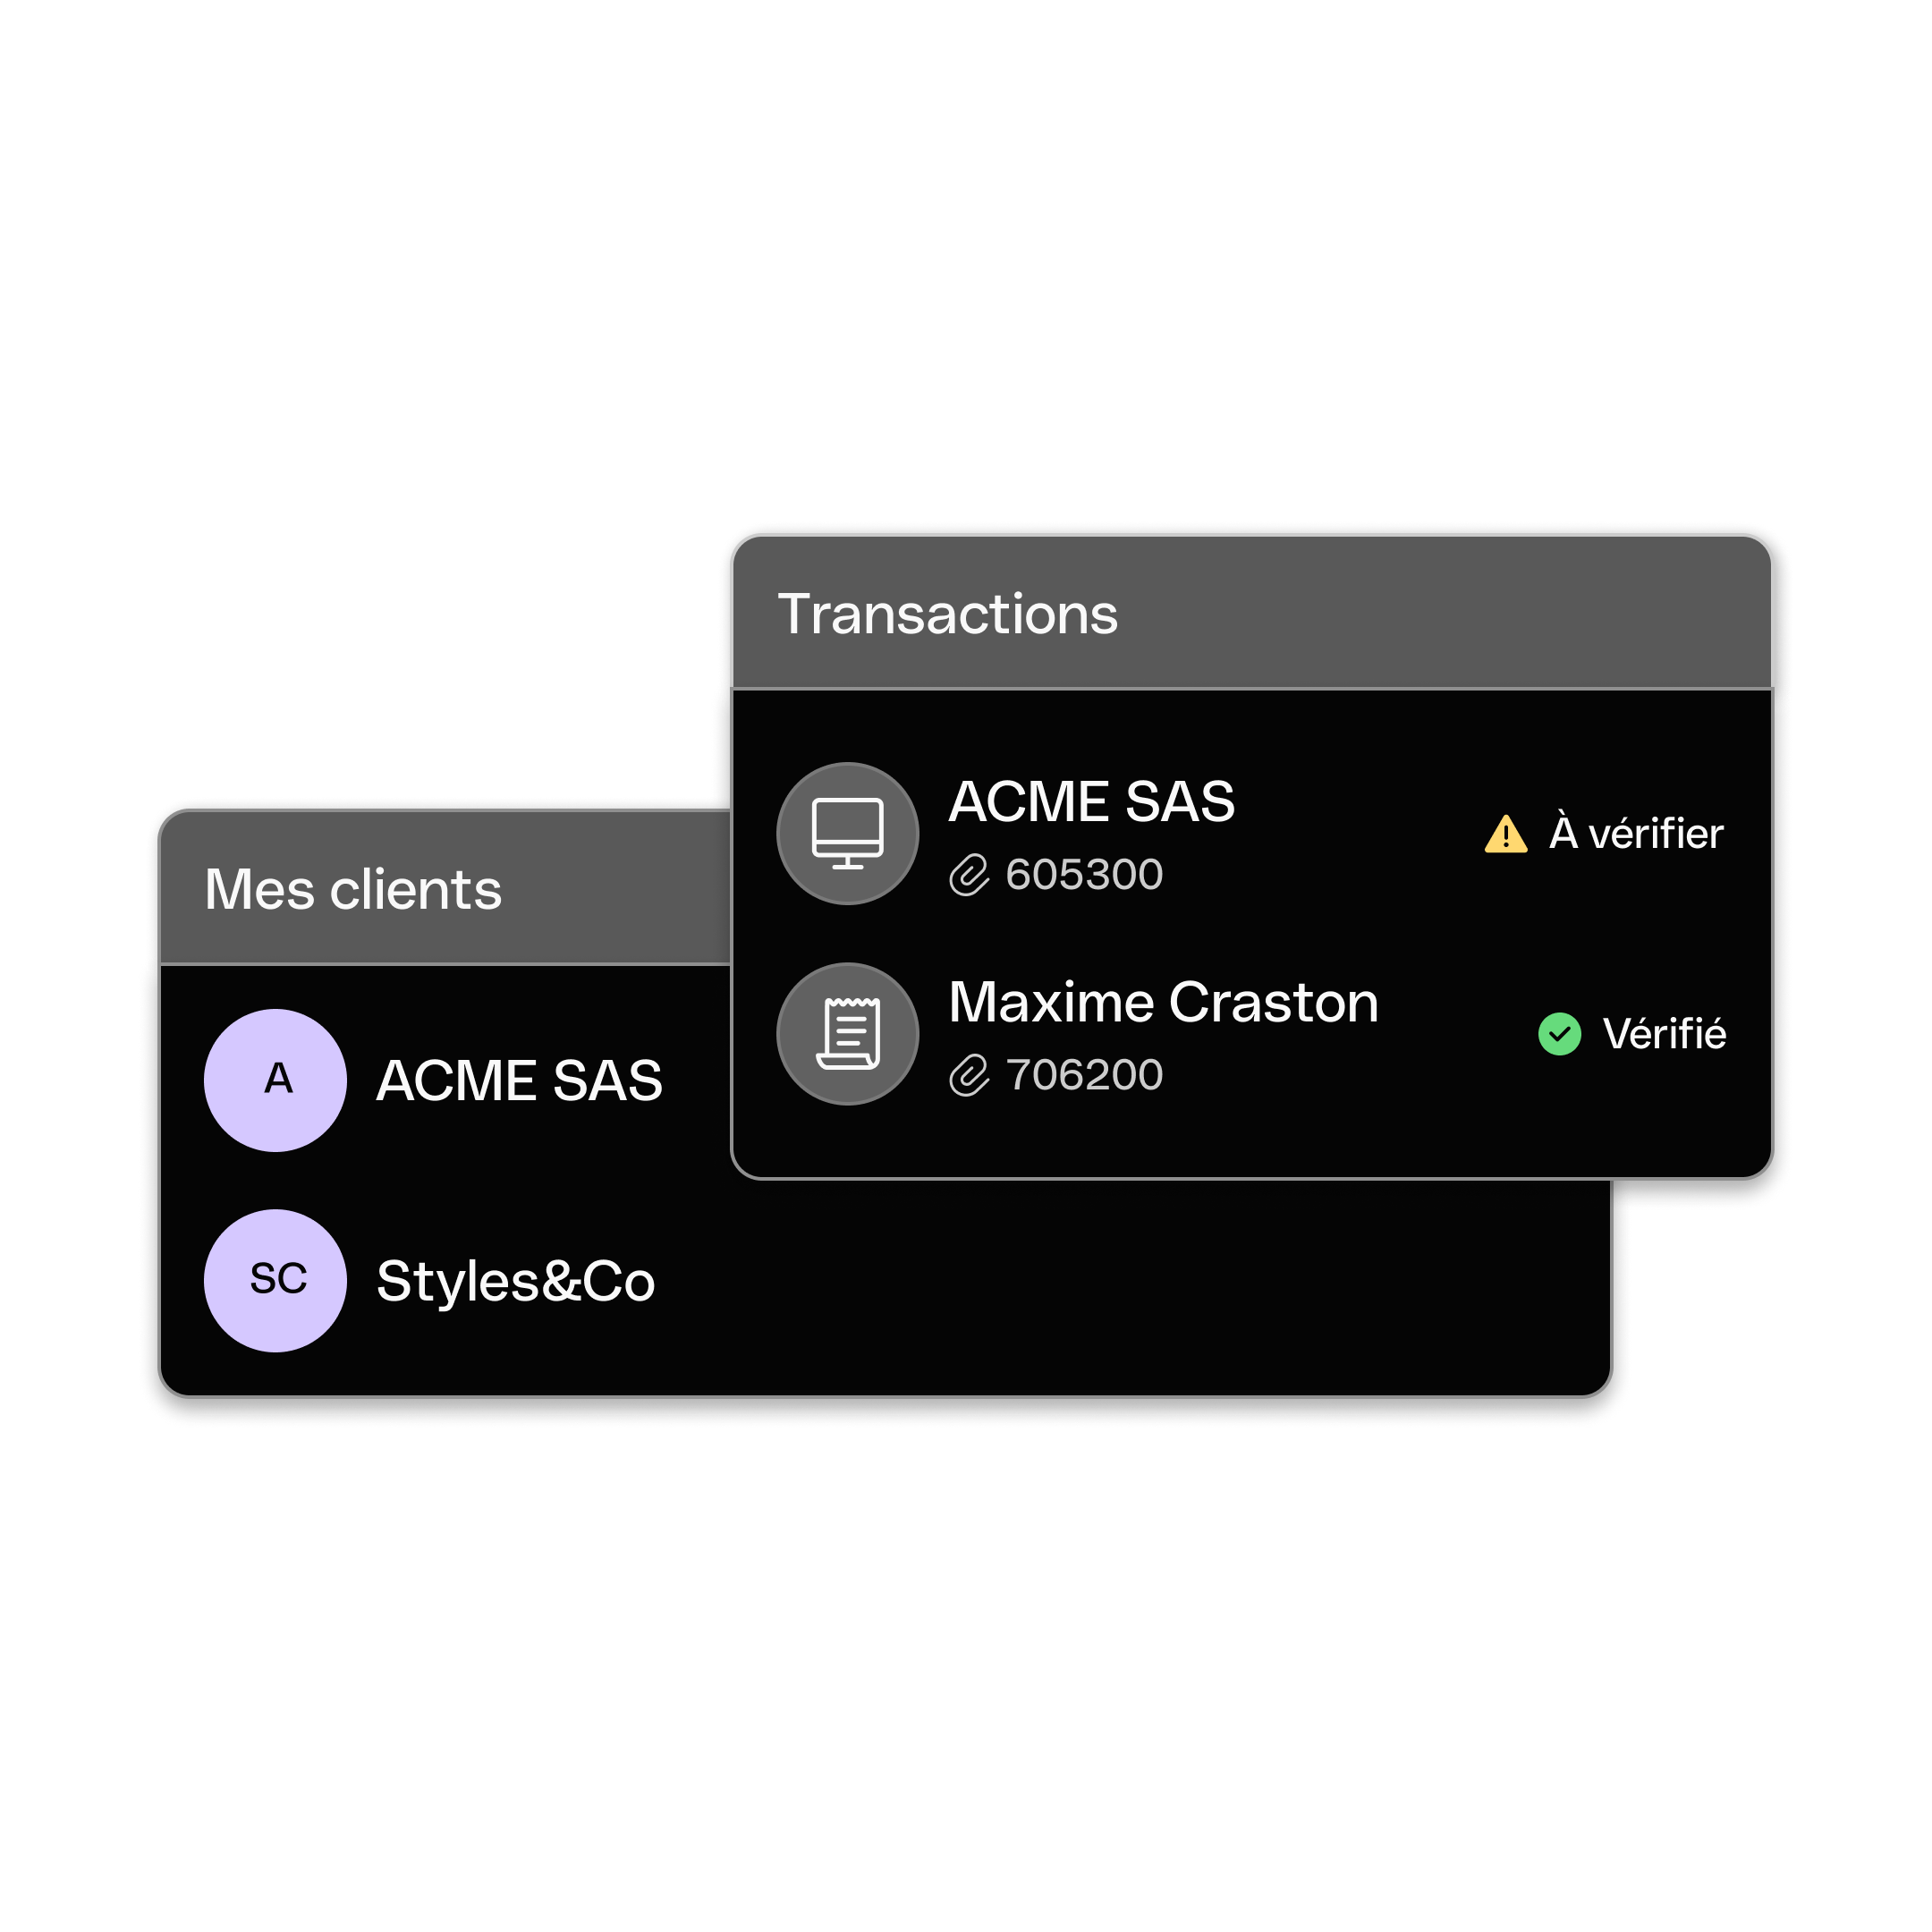The width and height of the screenshot is (1932, 1932).
Task: Select the Maxime Craston transaction row
Action: pyautogui.click(x=1251, y=1033)
